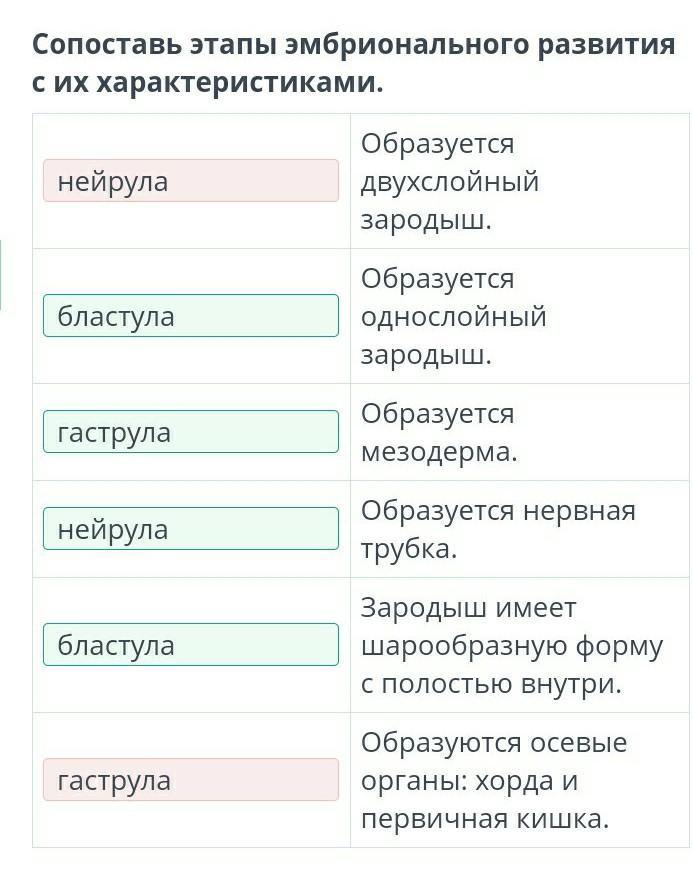
Task: Click the description 'Образуется нервная трубка'
Action: coord(498,529)
